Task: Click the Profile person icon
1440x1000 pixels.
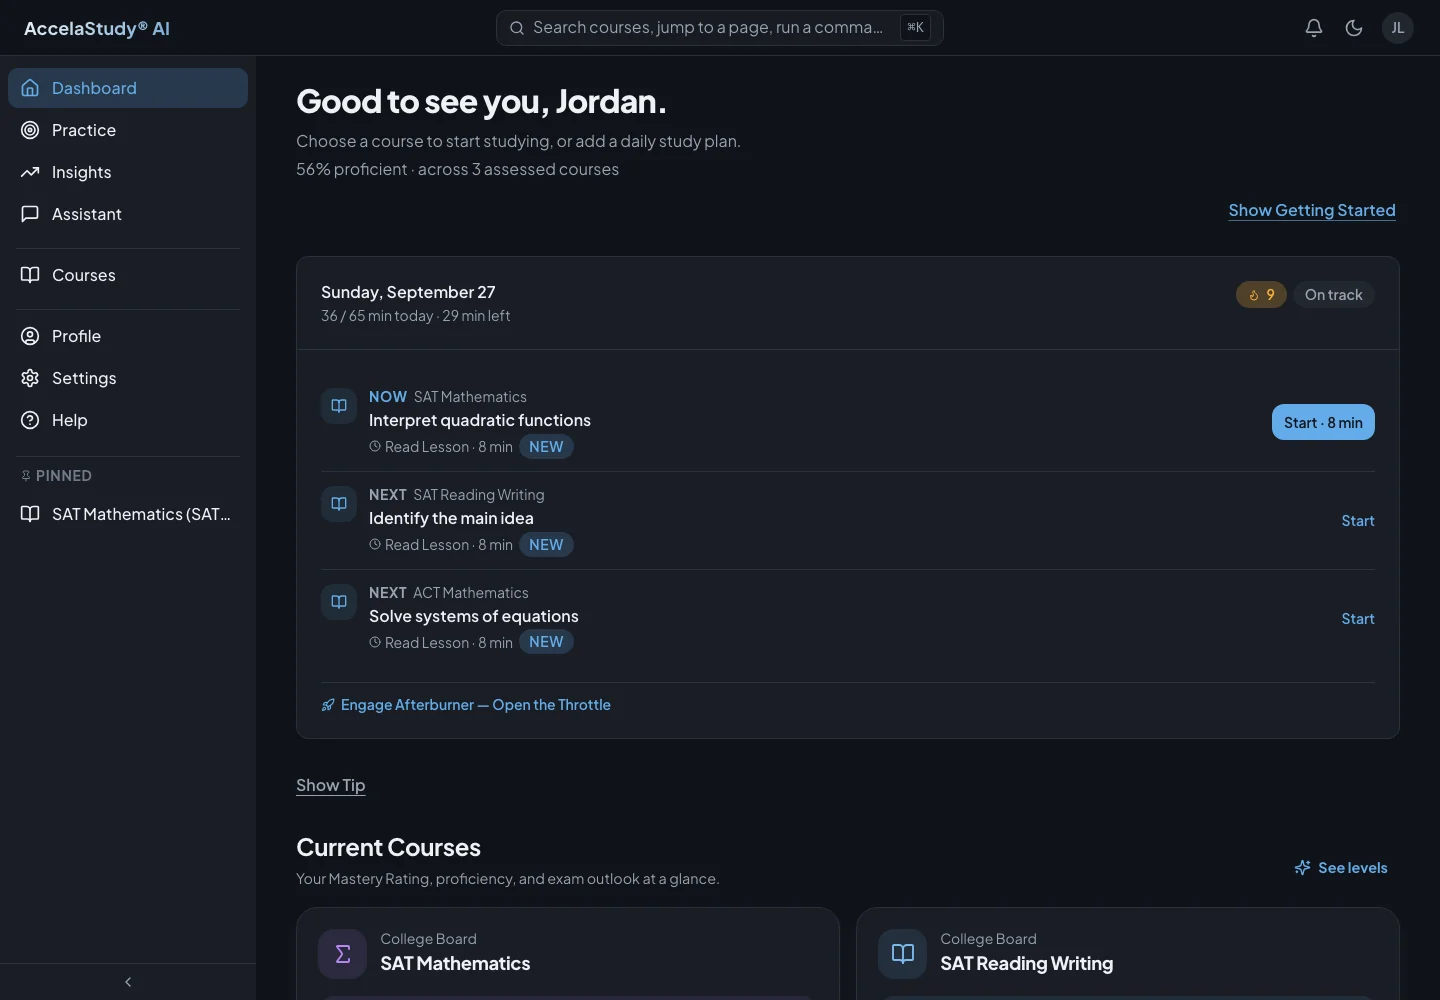Action: pos(30,336)
